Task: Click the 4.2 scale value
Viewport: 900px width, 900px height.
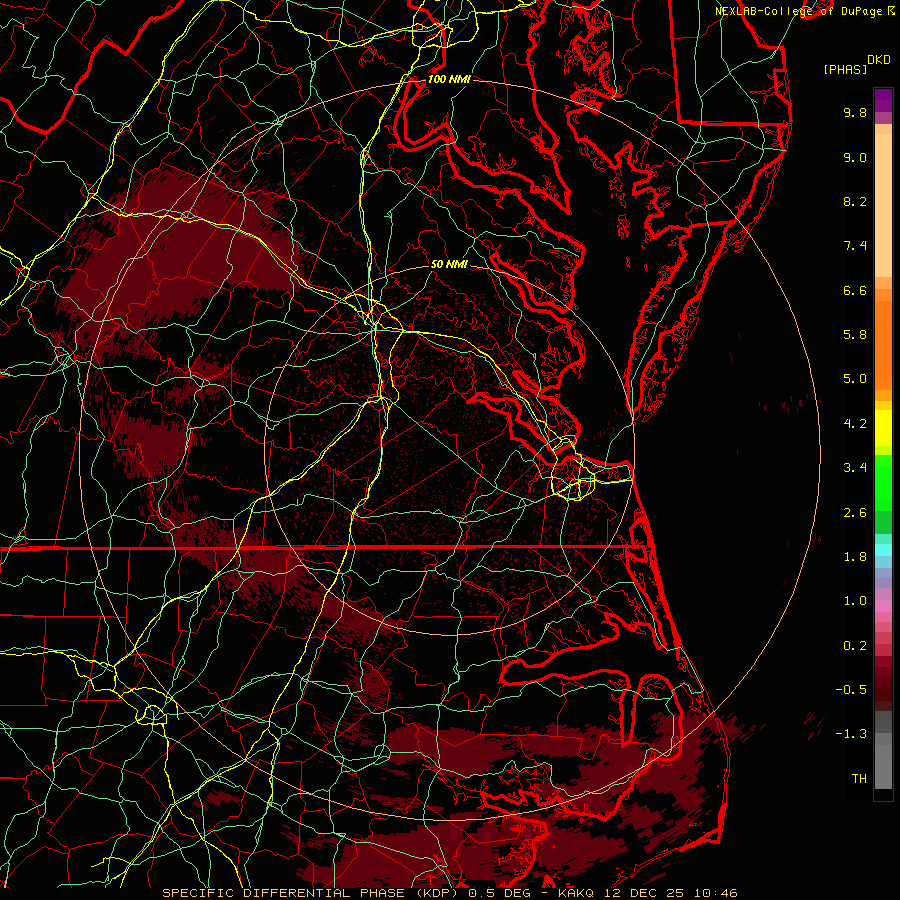Action: point(855,424)
